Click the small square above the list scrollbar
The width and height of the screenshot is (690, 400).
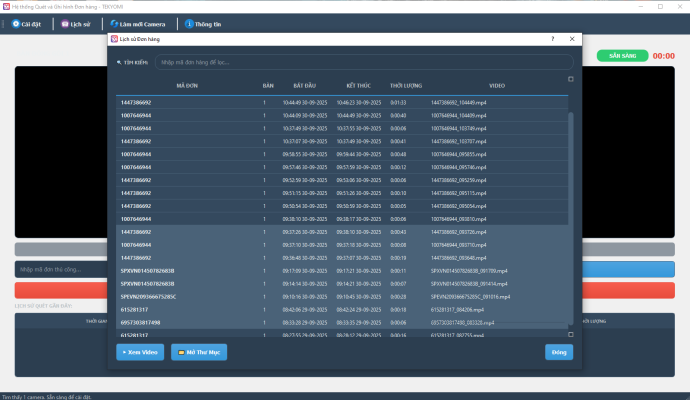coord(571,79)
